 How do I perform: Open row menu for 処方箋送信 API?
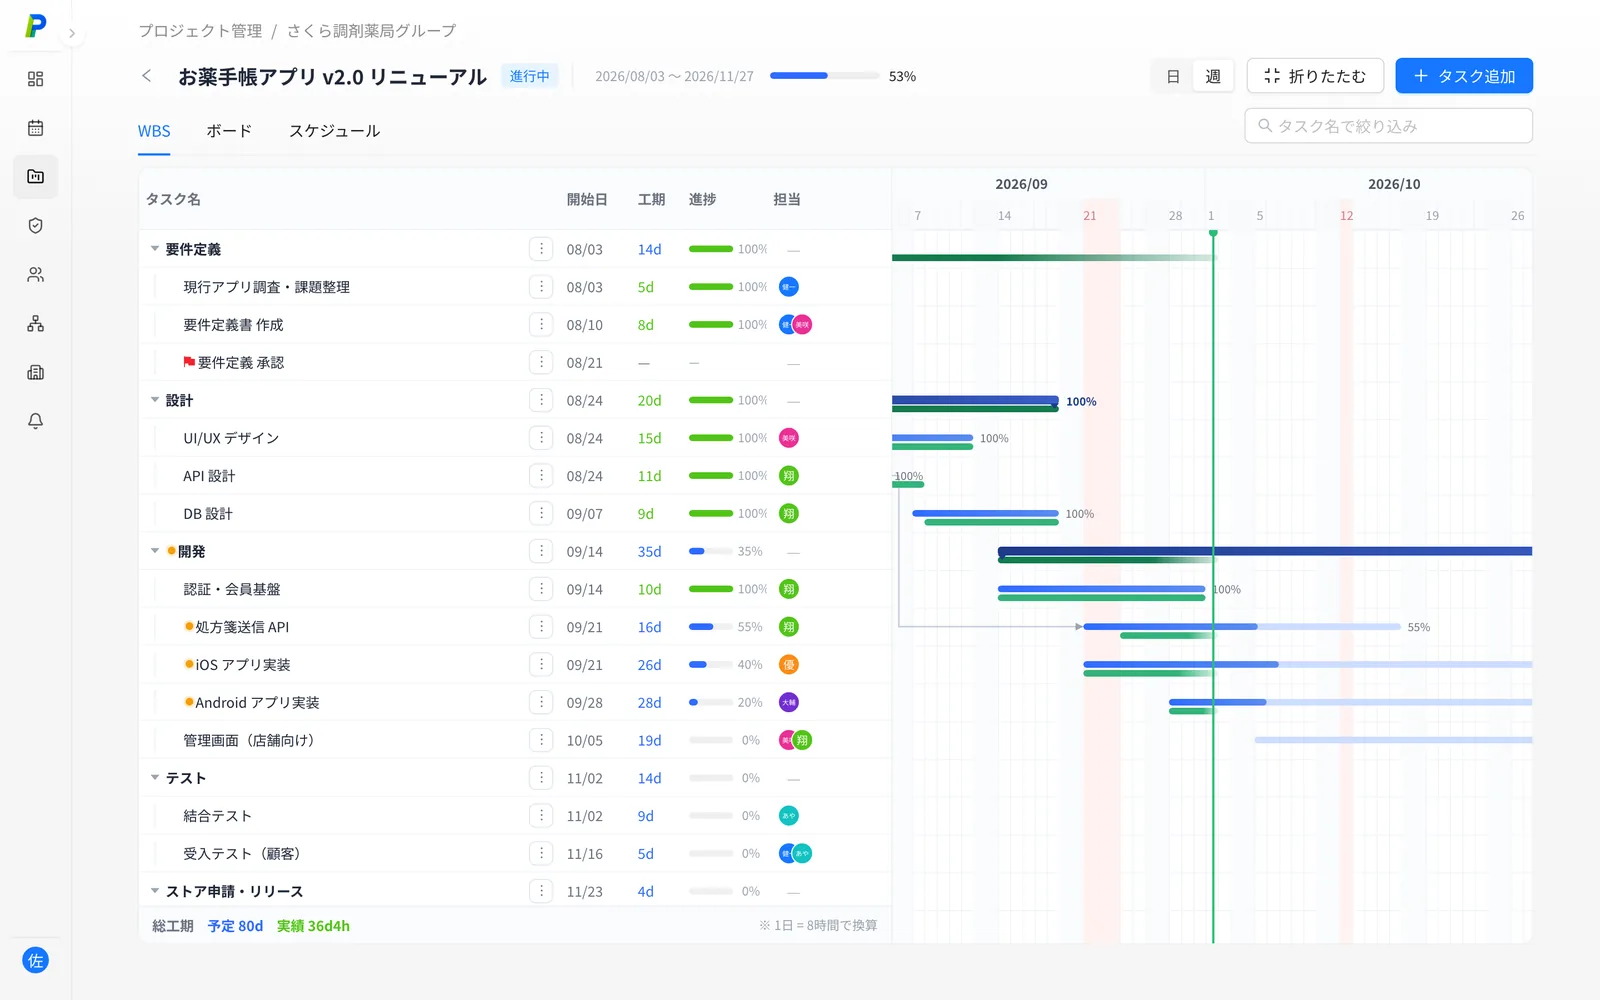(541, 626)
